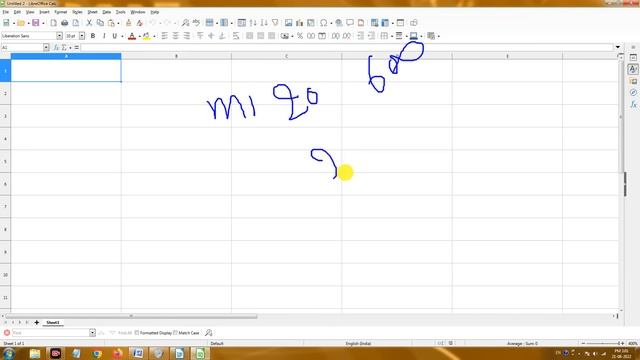Select the Sheet1 tab

pos(53,322)
